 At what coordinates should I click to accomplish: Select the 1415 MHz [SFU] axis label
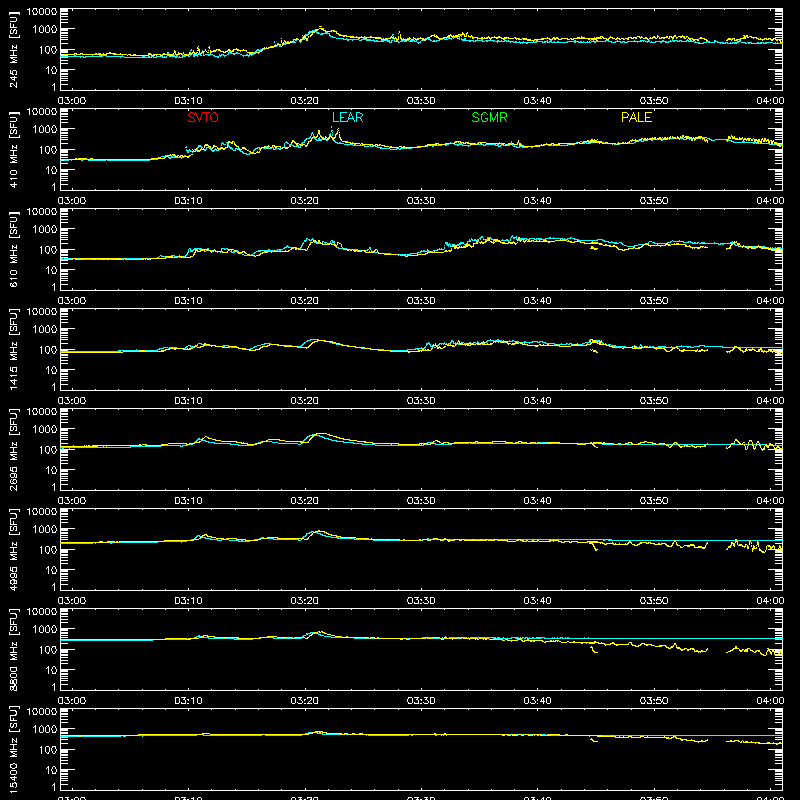13,349
